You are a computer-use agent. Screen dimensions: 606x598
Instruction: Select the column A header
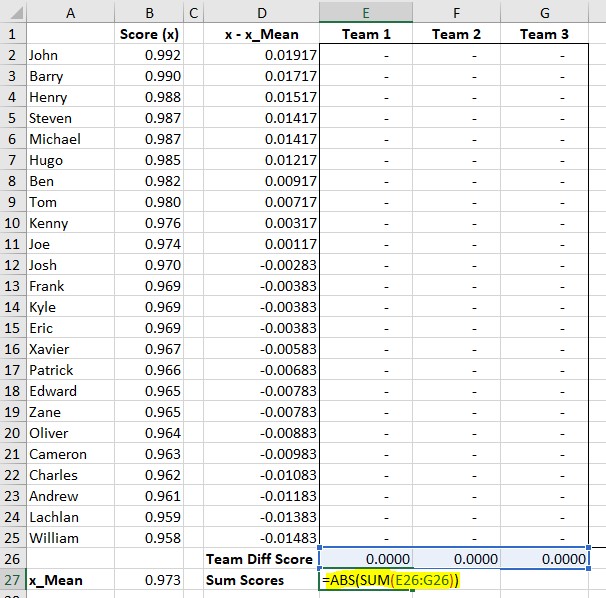point(69,12)
